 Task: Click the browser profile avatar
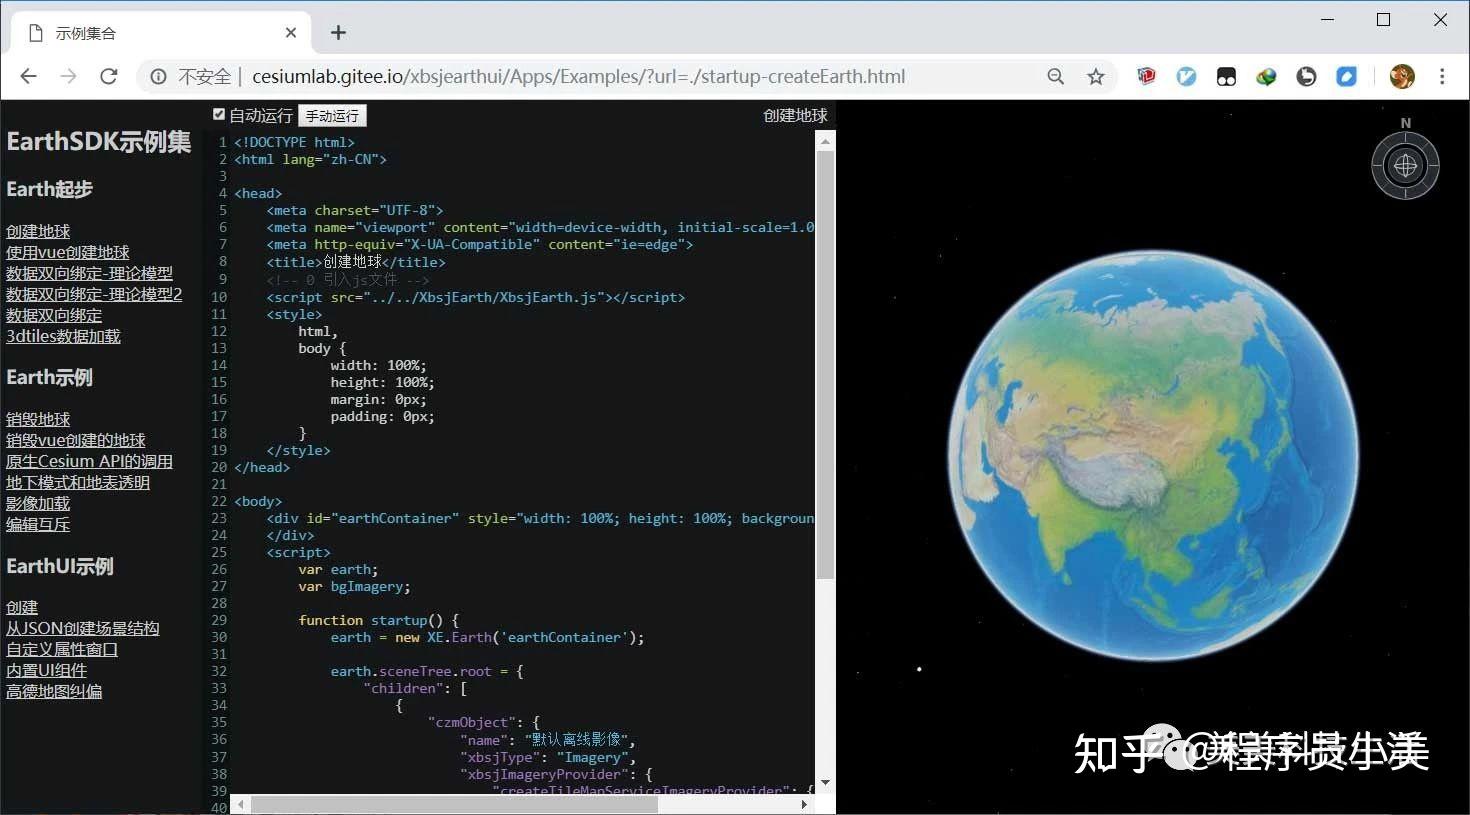click(x=1403, y=76)
